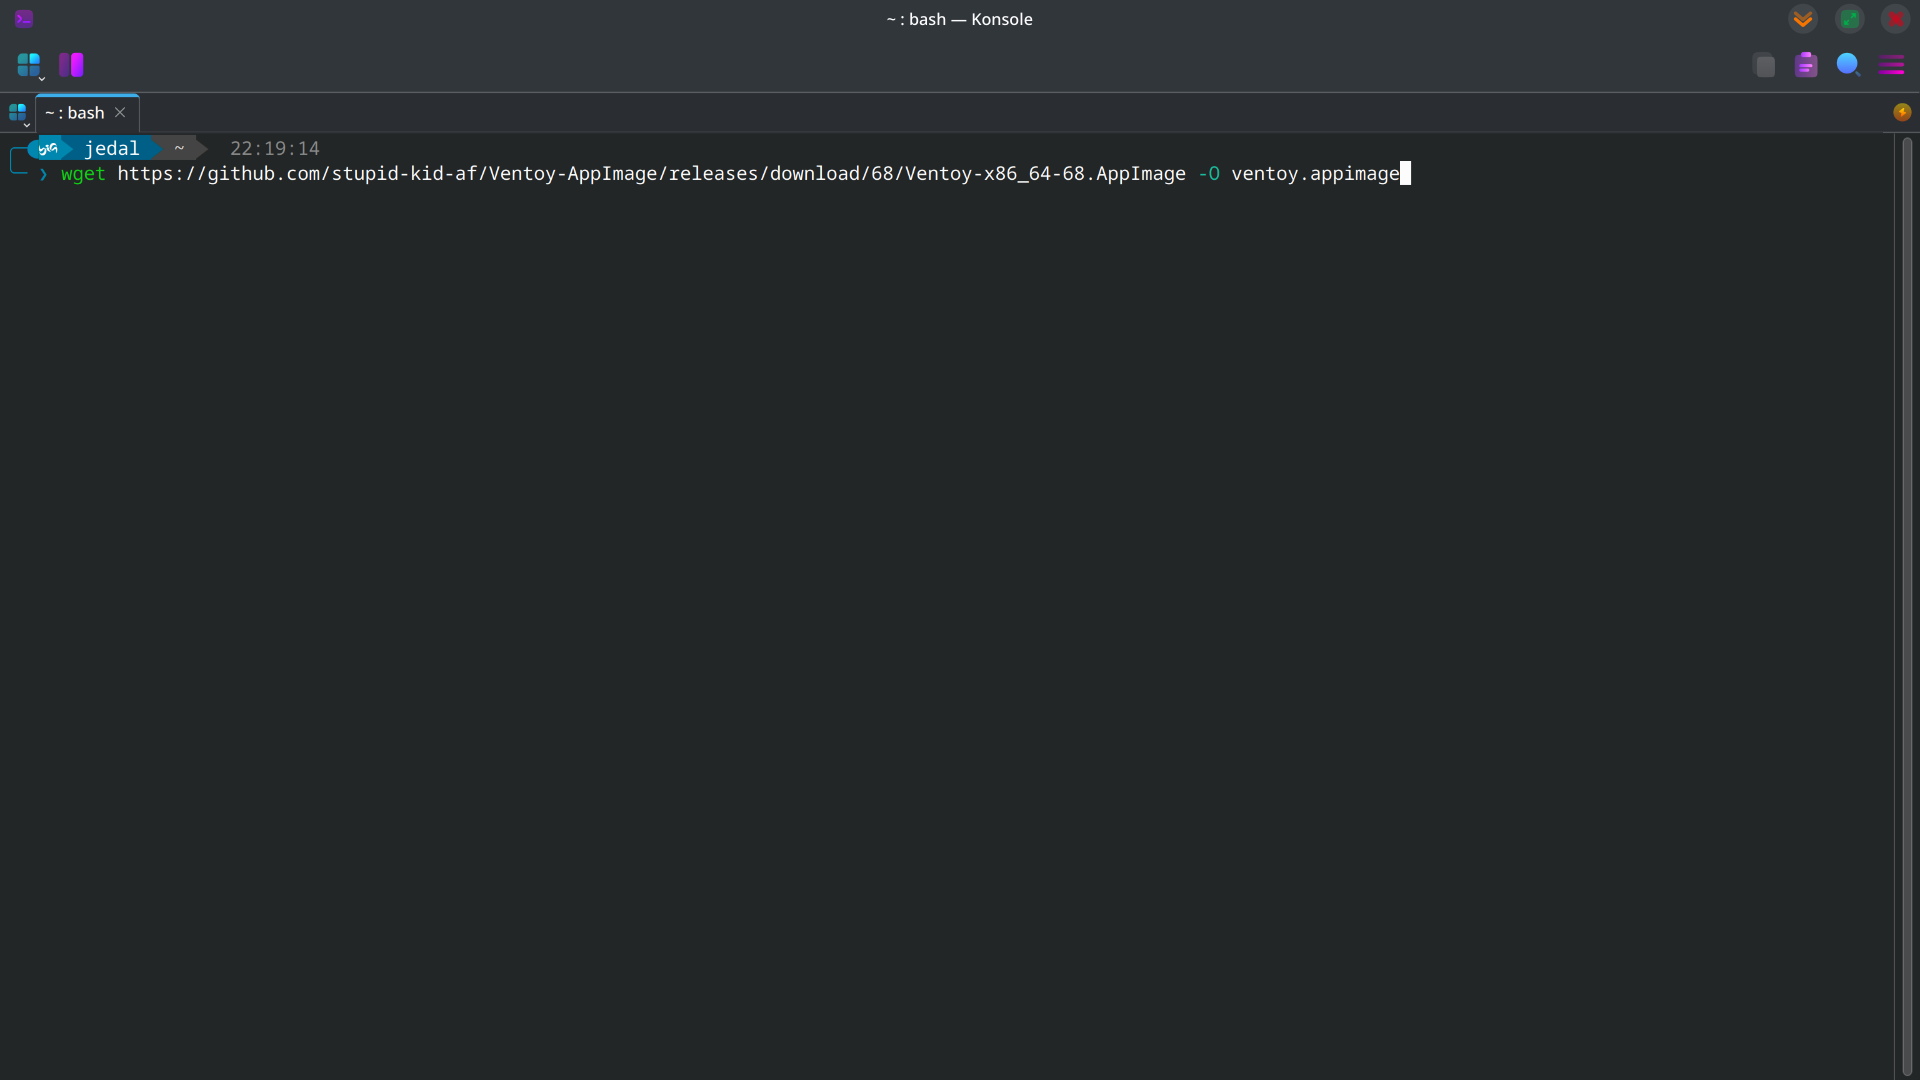The width and height of the screenshot is (1920, 1080).
Task: Click the timestamp 22:19:14
Action: coord(275,148)
